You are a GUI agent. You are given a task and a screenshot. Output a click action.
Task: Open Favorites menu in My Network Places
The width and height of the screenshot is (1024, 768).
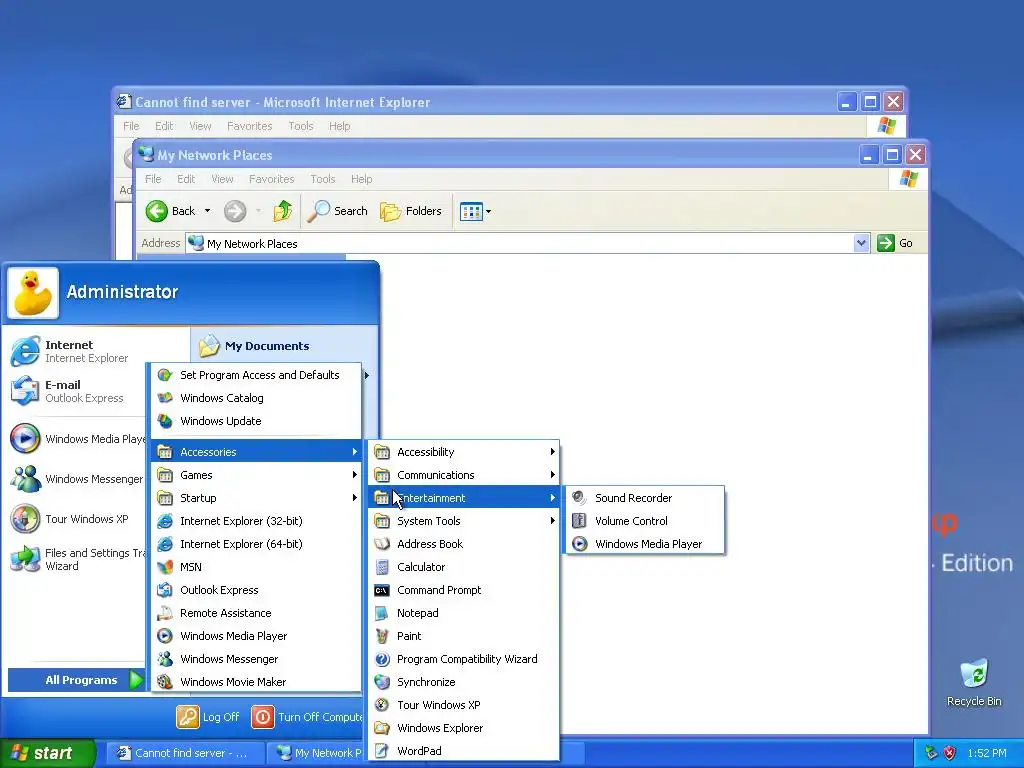272,179
